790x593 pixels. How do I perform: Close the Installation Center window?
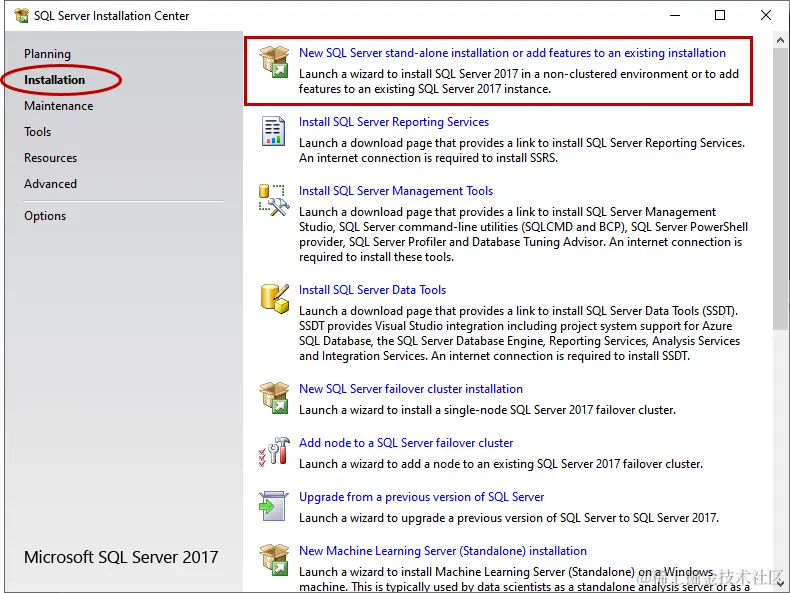[x=766, y=16]
